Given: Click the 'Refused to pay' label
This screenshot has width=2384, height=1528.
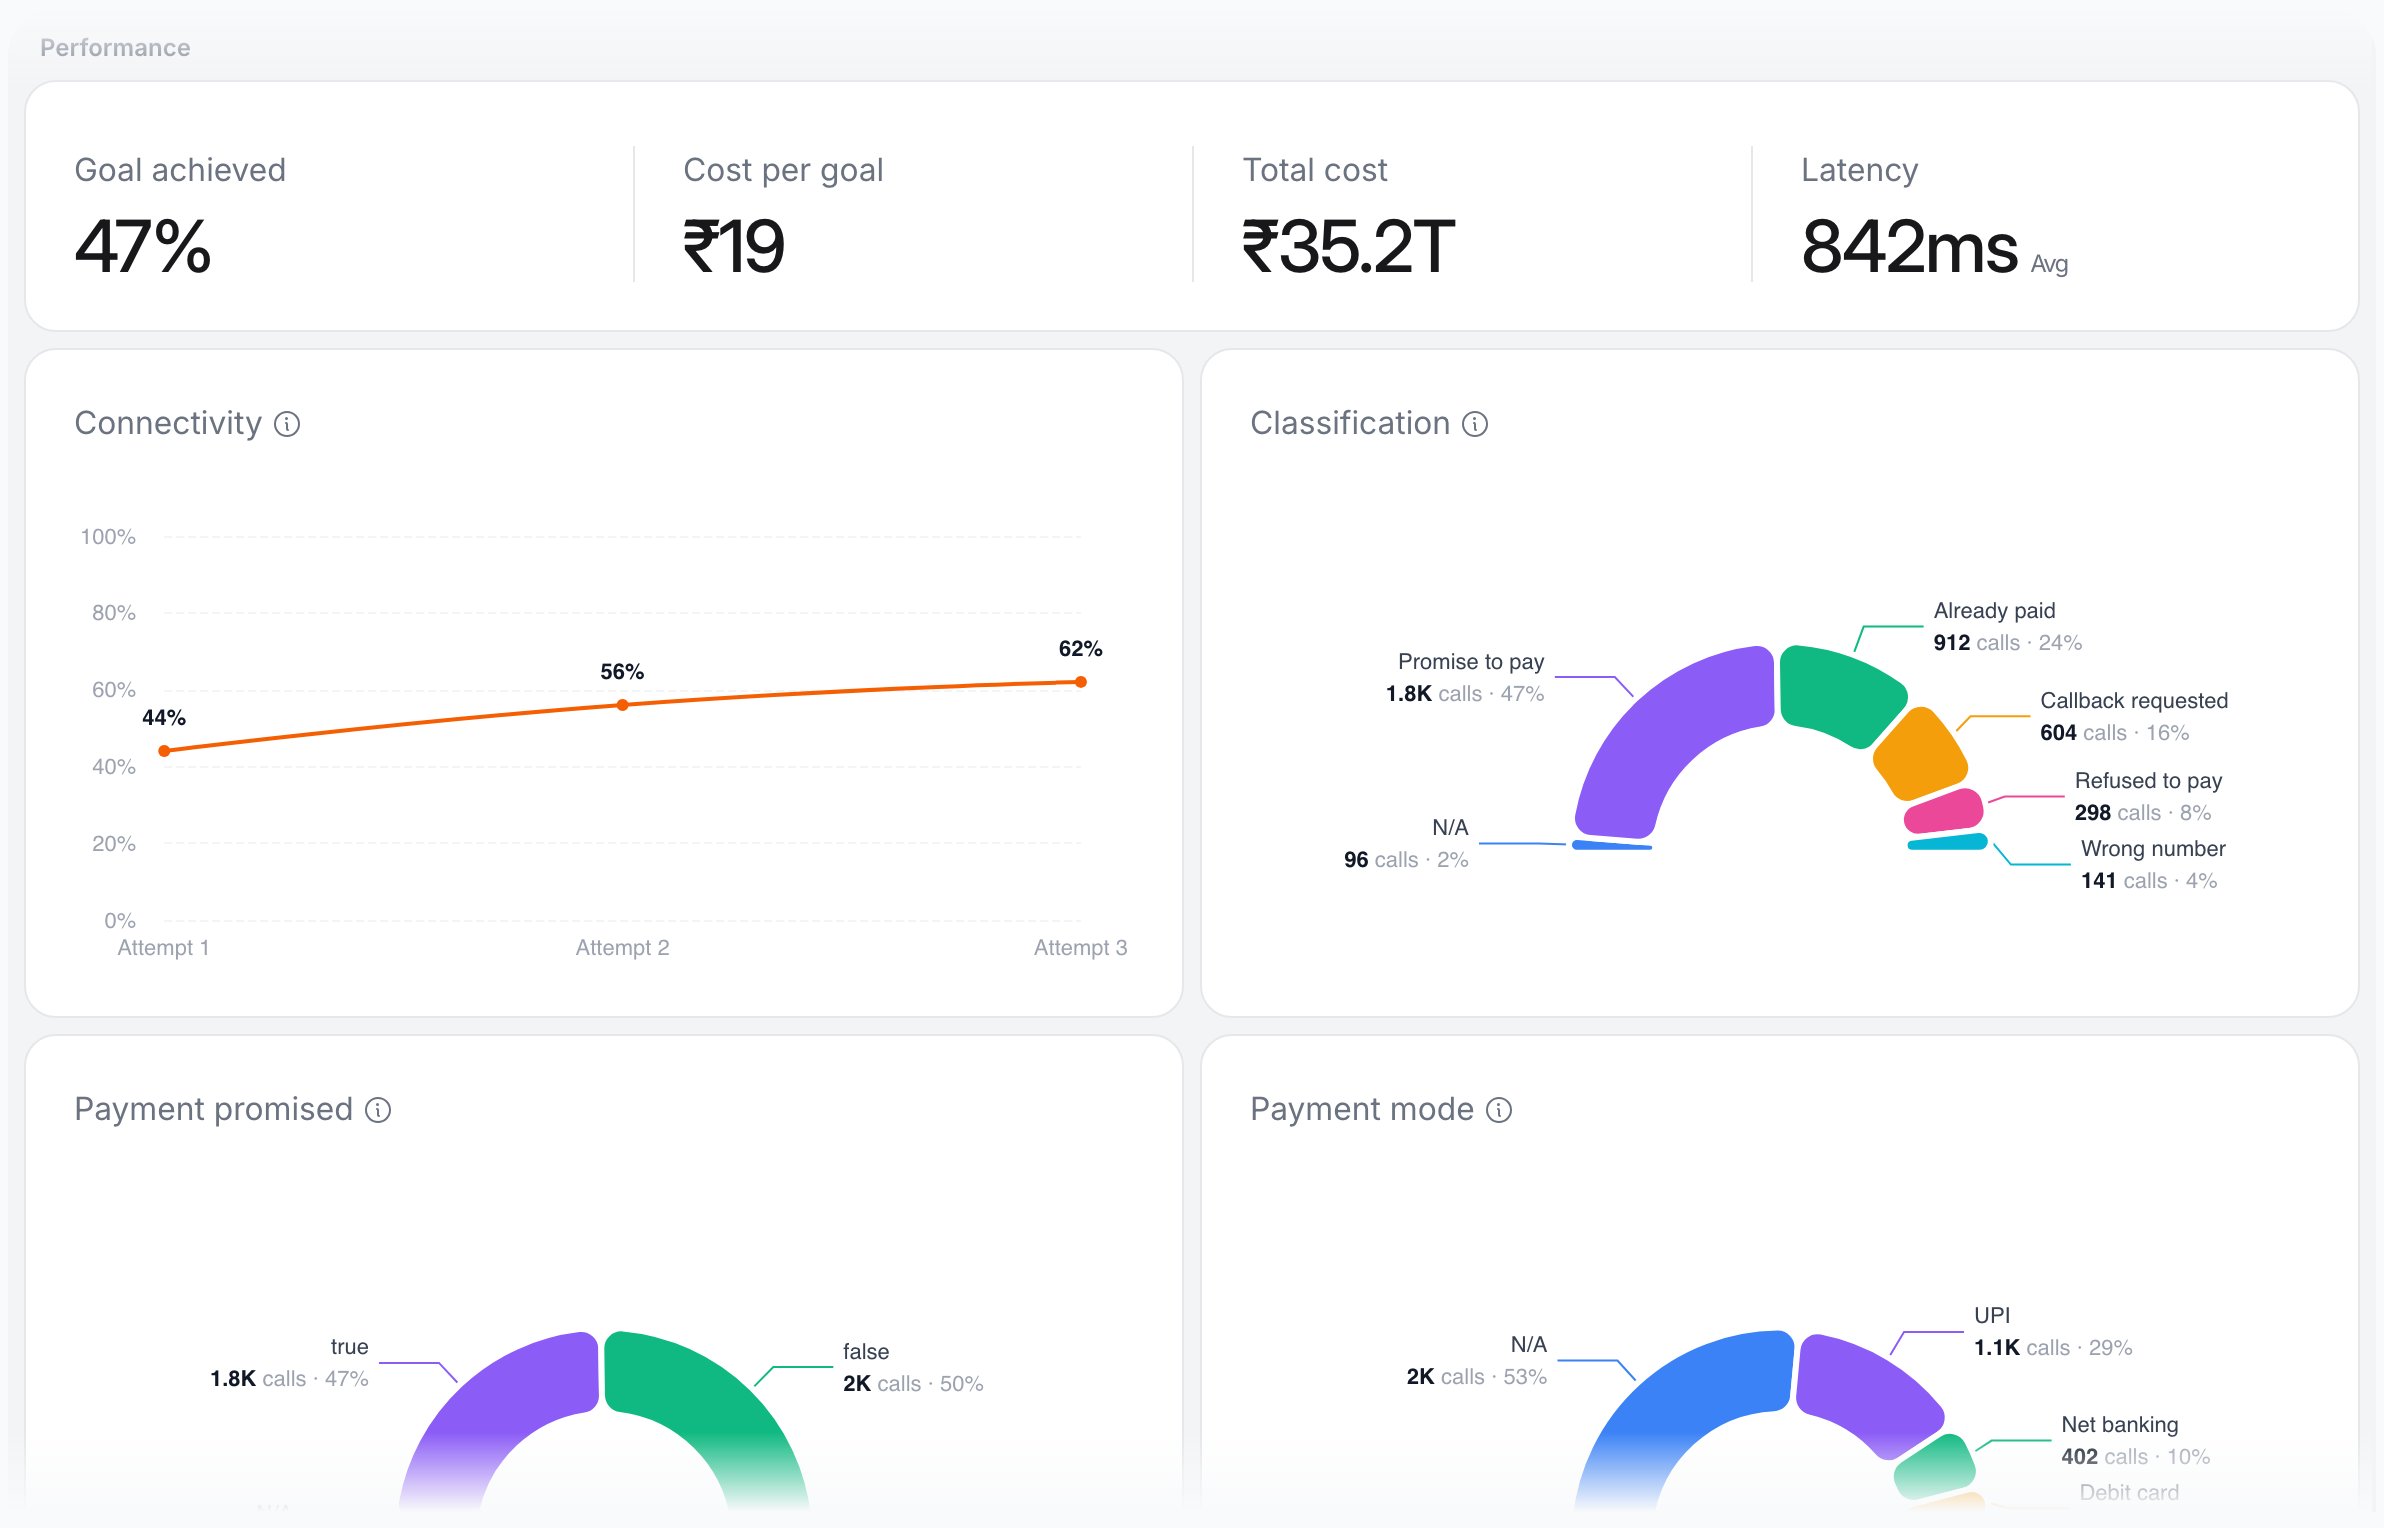Looking at the screenshot, I should point(2148,781).
